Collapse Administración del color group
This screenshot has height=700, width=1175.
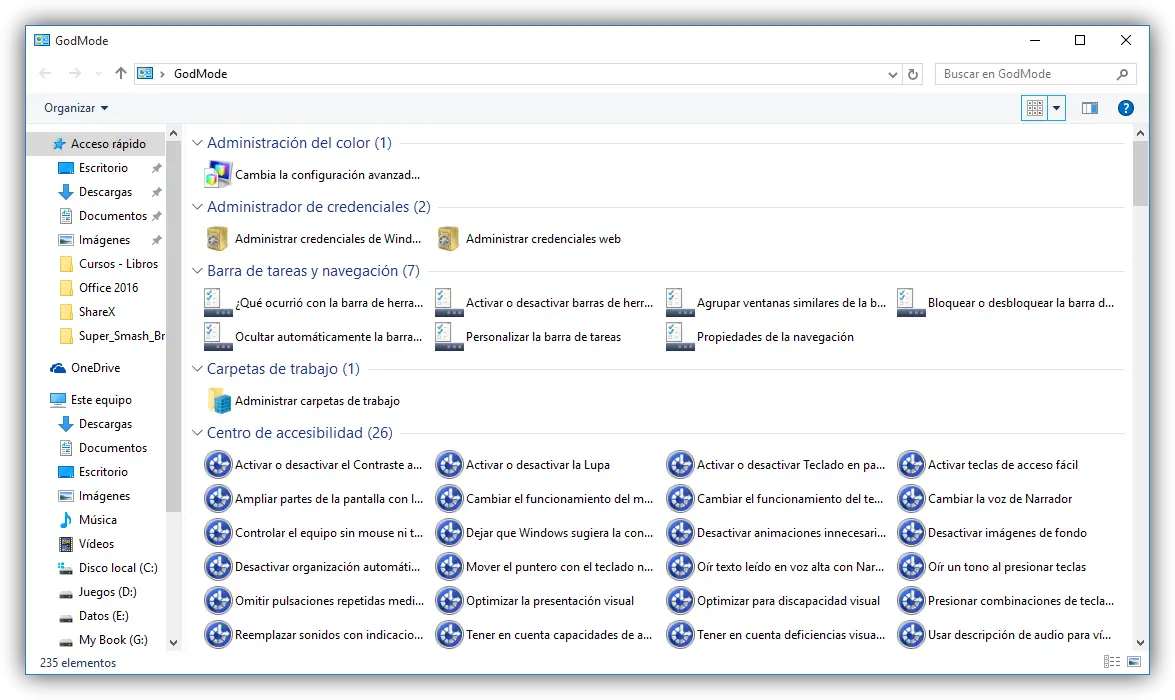click(197, 142)
